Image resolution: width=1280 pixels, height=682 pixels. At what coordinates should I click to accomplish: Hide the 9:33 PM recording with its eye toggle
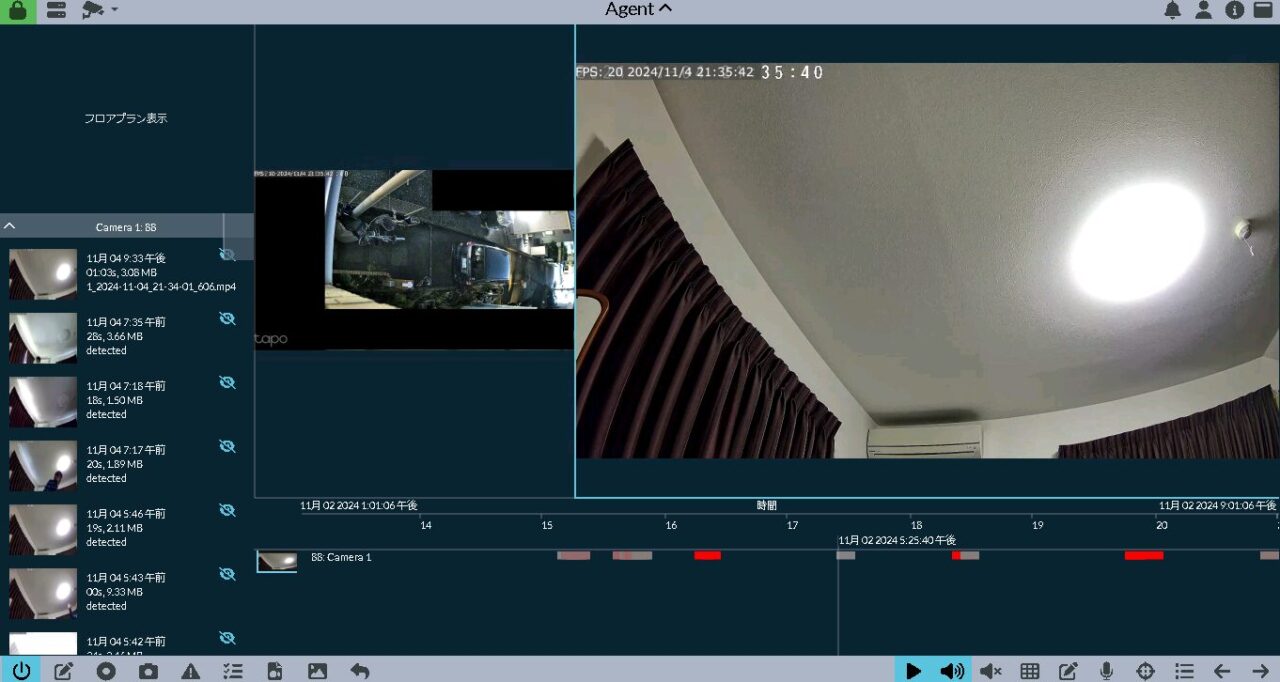(x=228, y=254)
